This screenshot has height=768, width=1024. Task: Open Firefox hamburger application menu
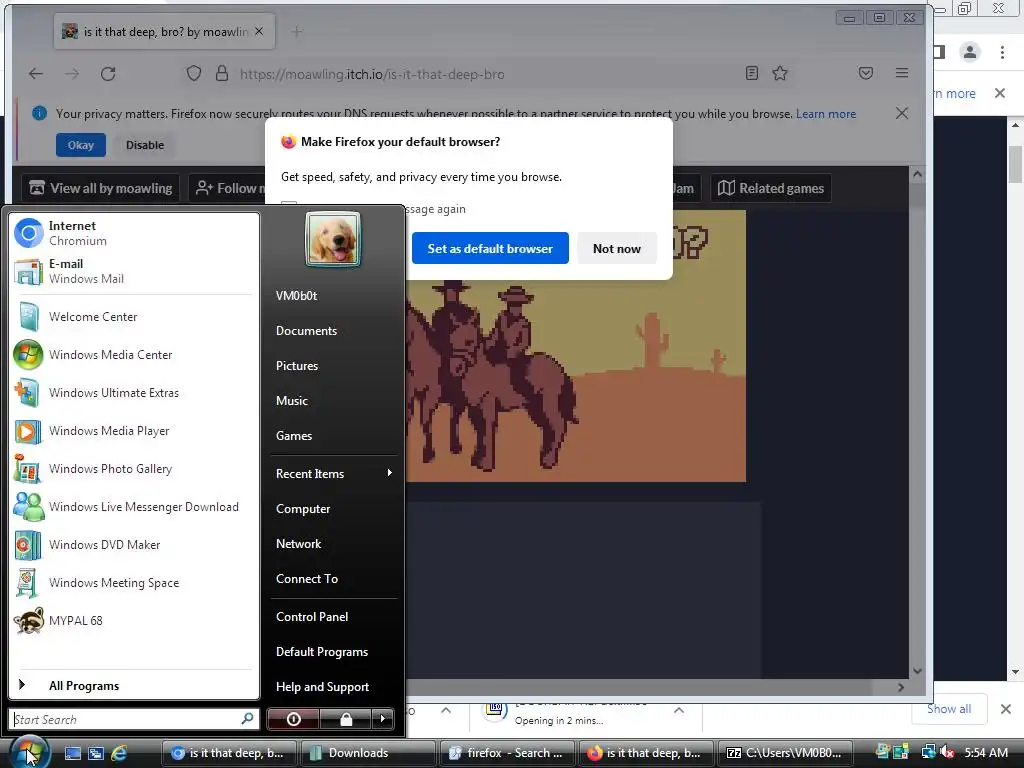pos(902,73)
